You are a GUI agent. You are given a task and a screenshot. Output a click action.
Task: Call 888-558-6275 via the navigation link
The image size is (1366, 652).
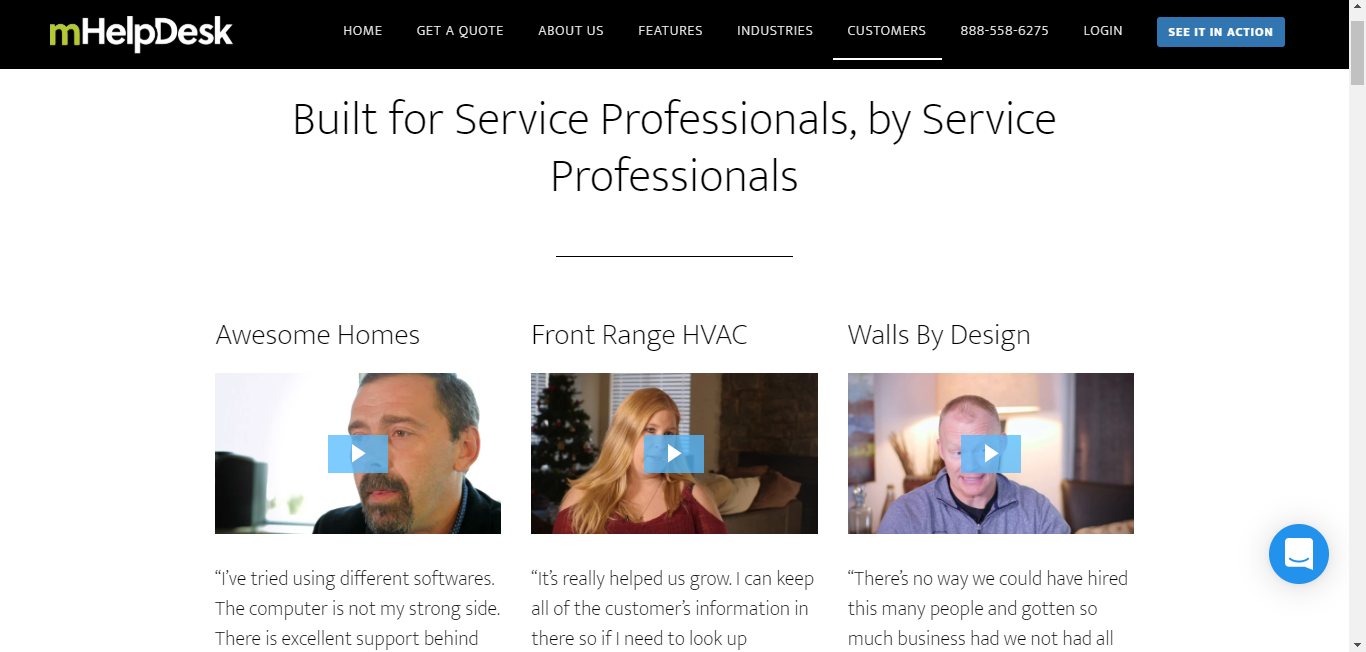coord(1004,30)
